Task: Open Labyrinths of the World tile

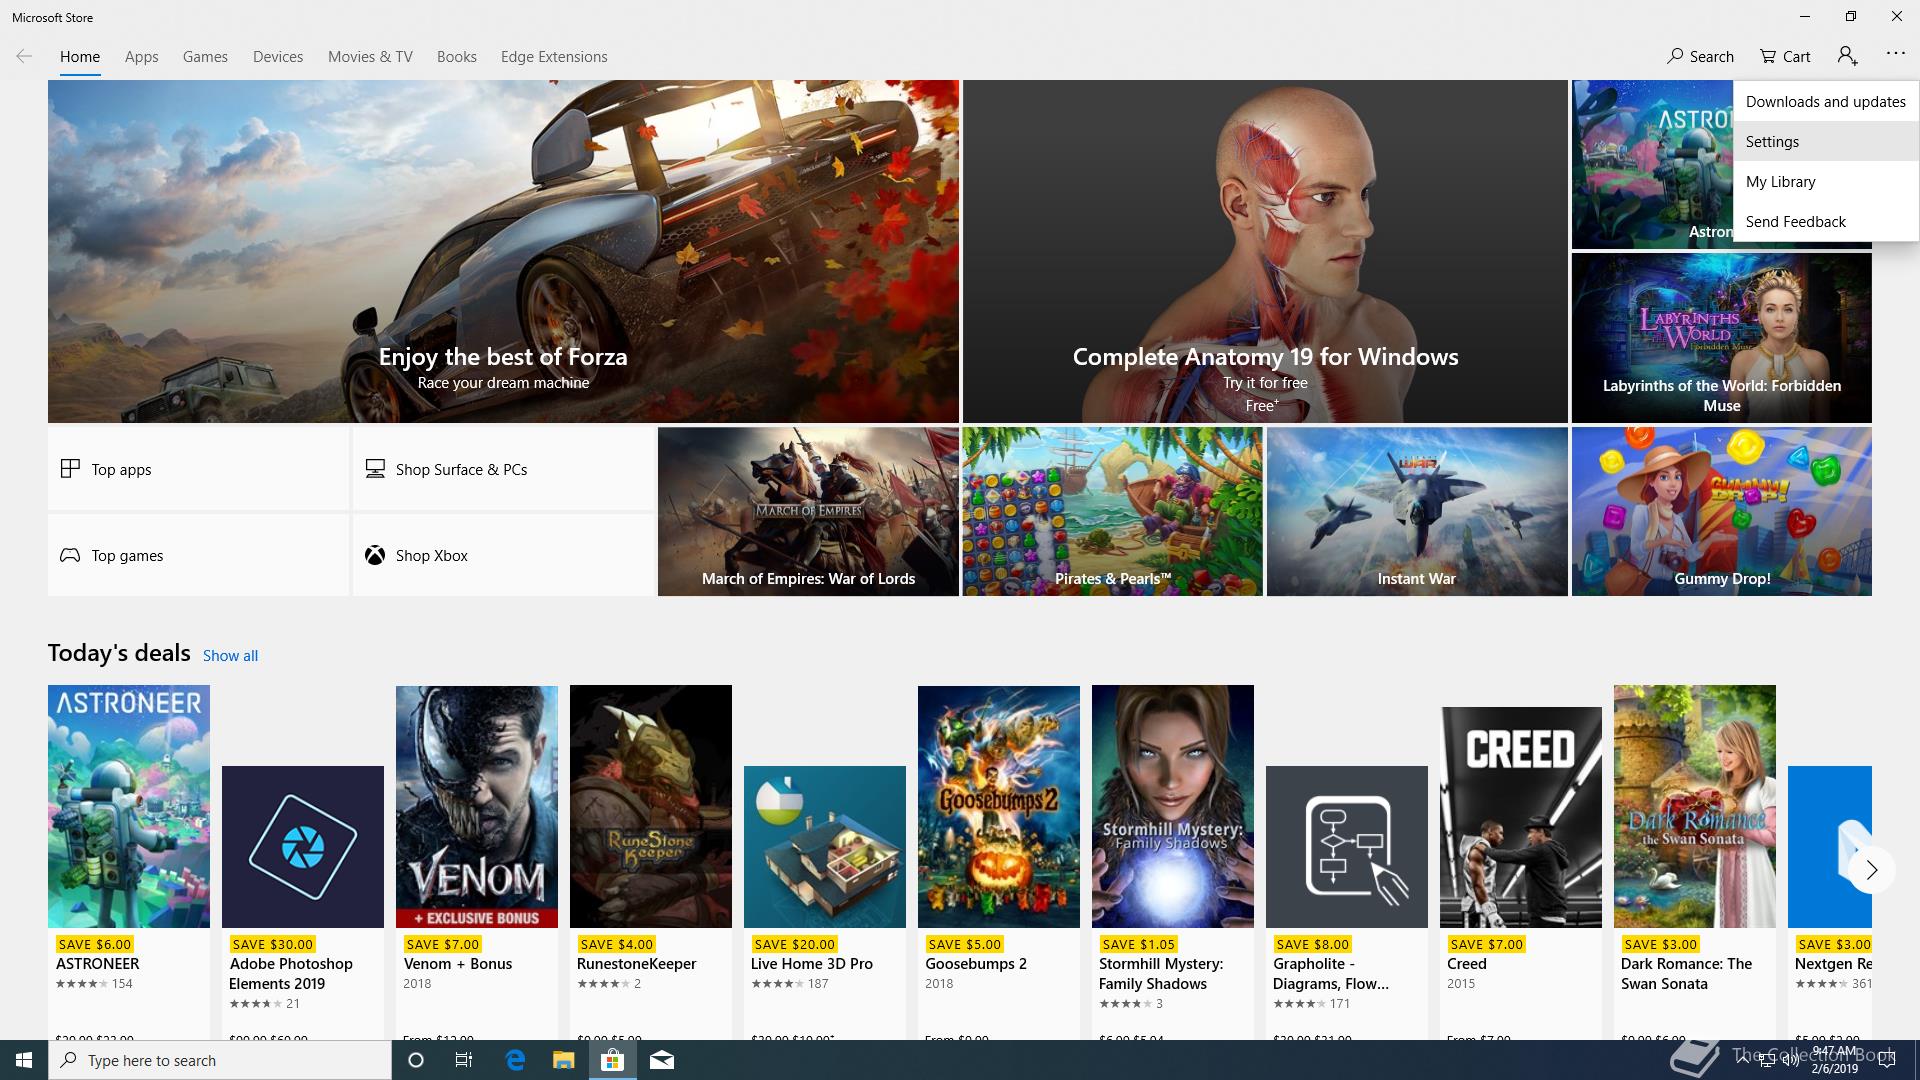Action: (1721, 338)
